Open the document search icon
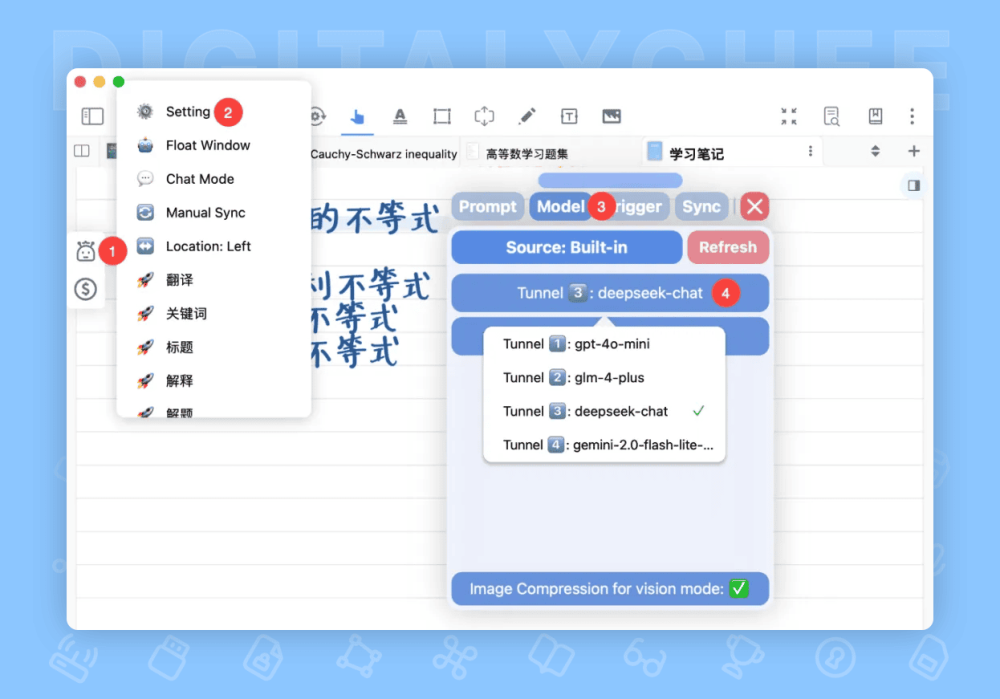Image resolution: width=1000 pixels, height=699 pixels. (832, 116)
